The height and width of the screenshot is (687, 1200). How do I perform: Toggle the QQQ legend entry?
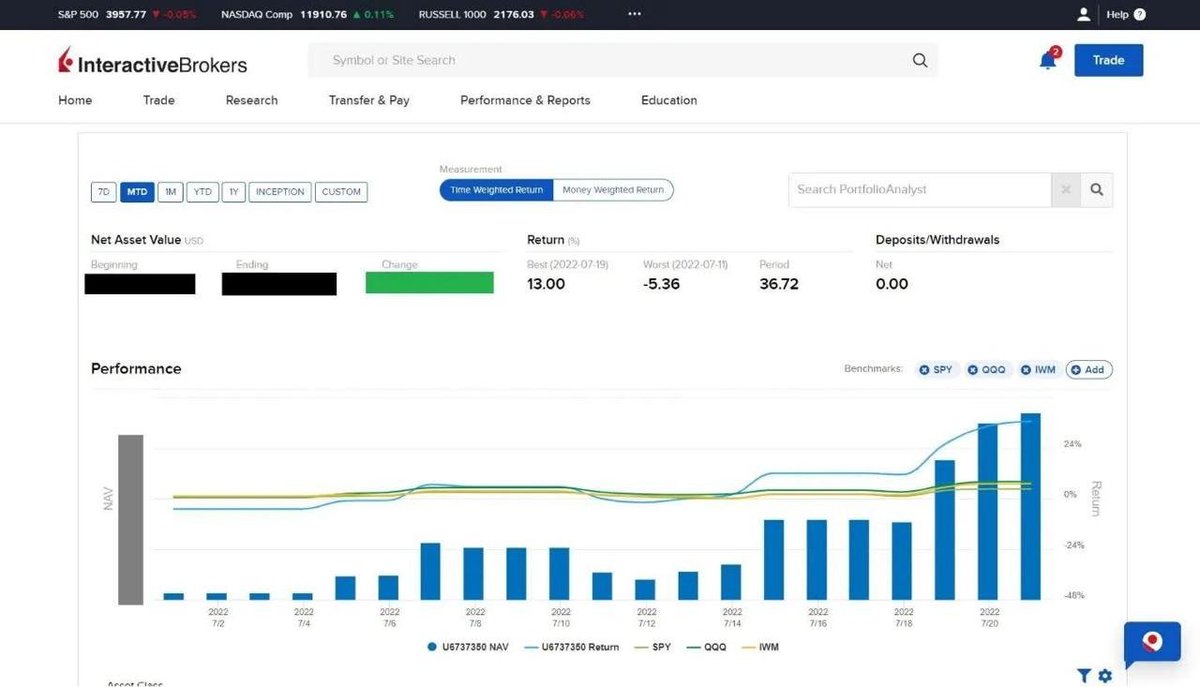click(x=706, y=647)
